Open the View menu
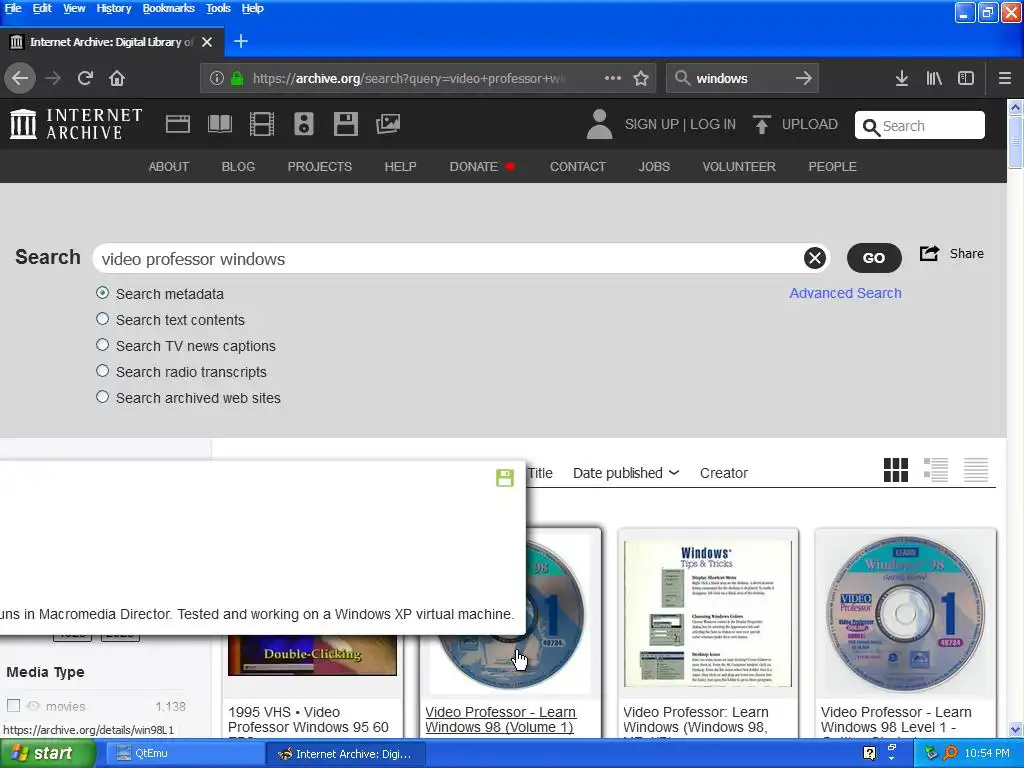The height and width of the screenshot is (768, 1024). tap(74, 8)
